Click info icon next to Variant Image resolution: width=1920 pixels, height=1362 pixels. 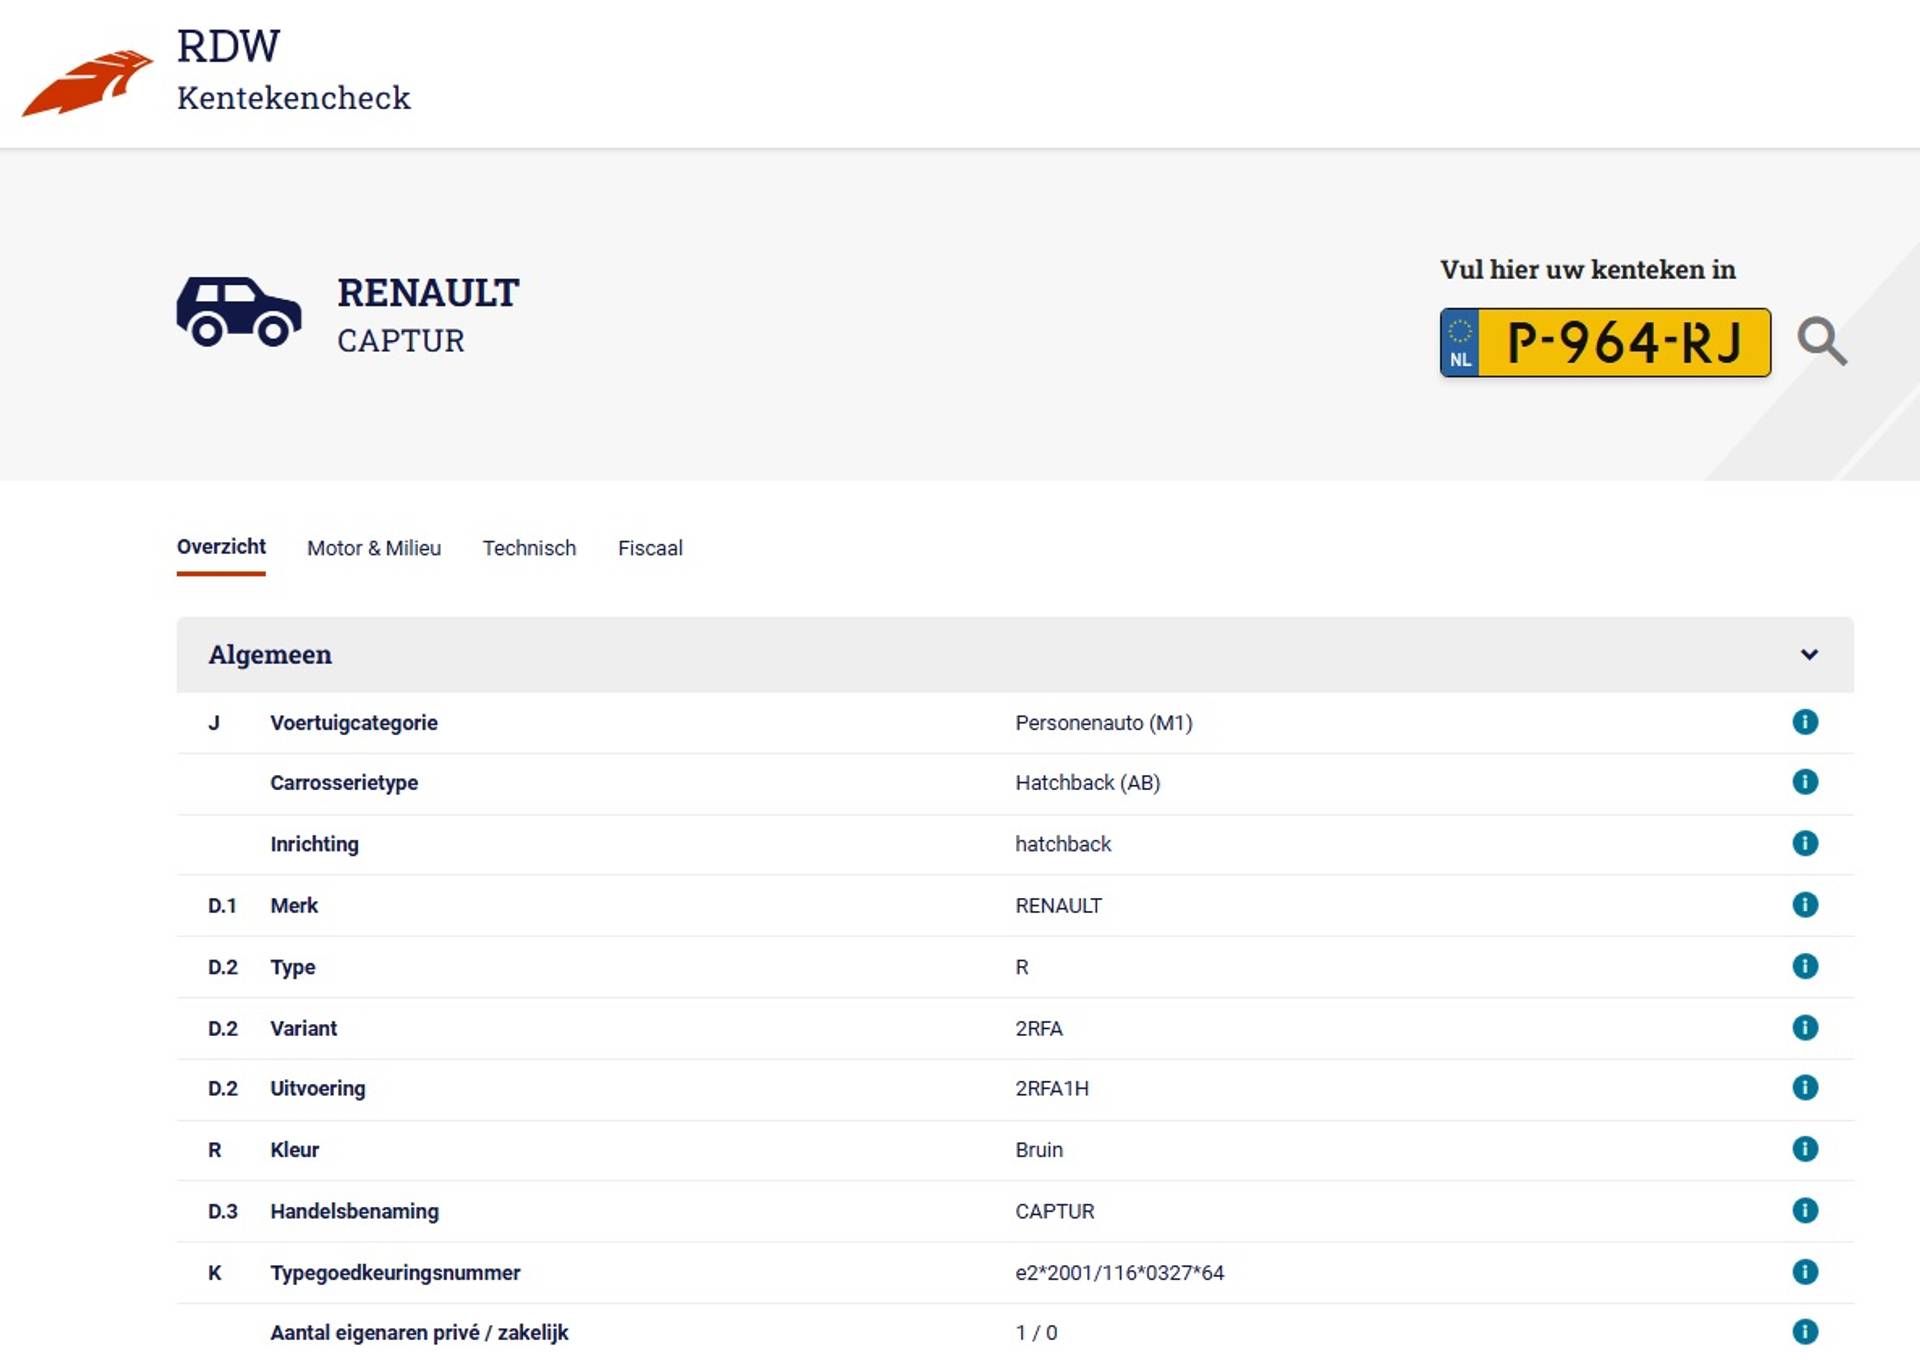tap(1804, 1028)
